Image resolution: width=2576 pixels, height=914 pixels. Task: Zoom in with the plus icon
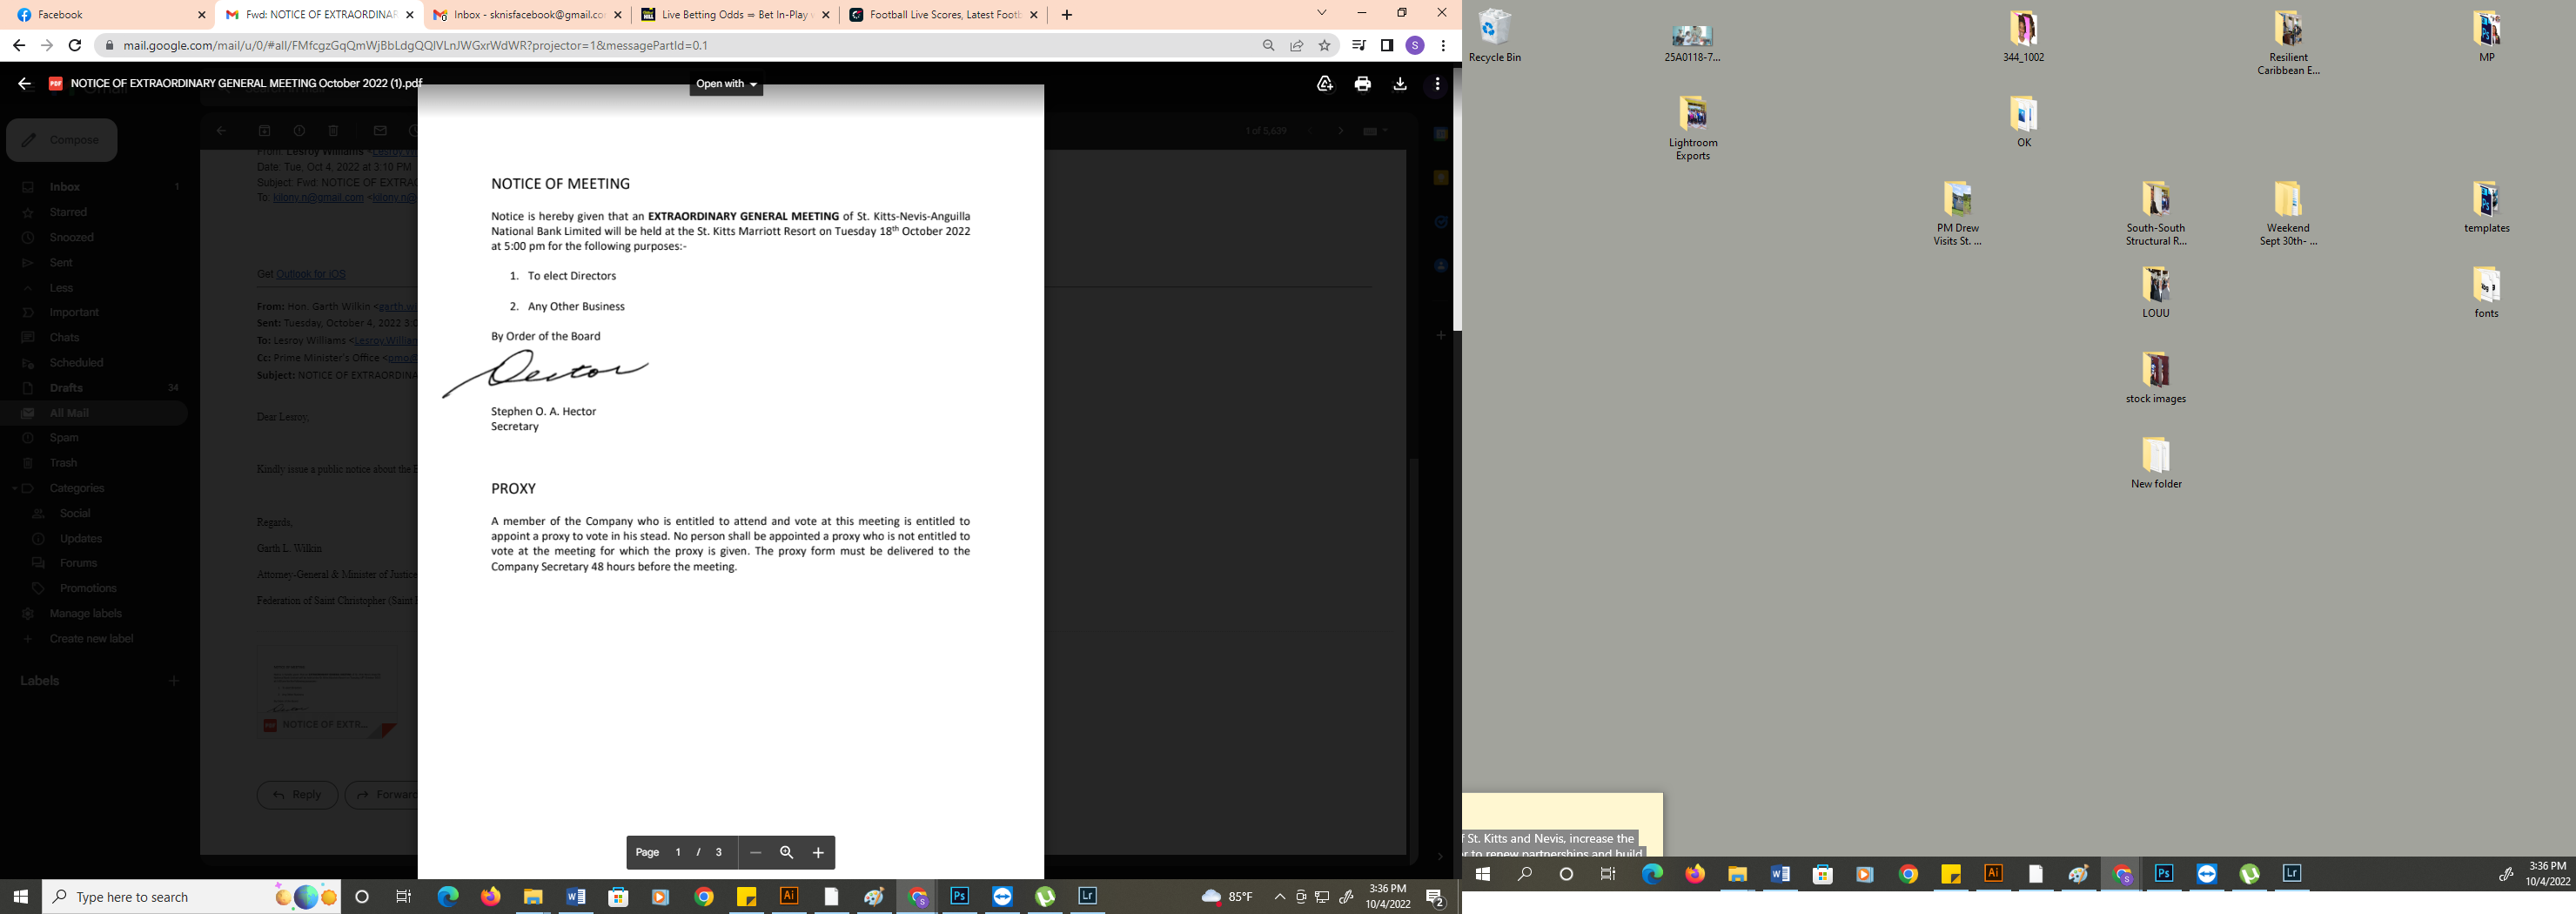(818, 852)
